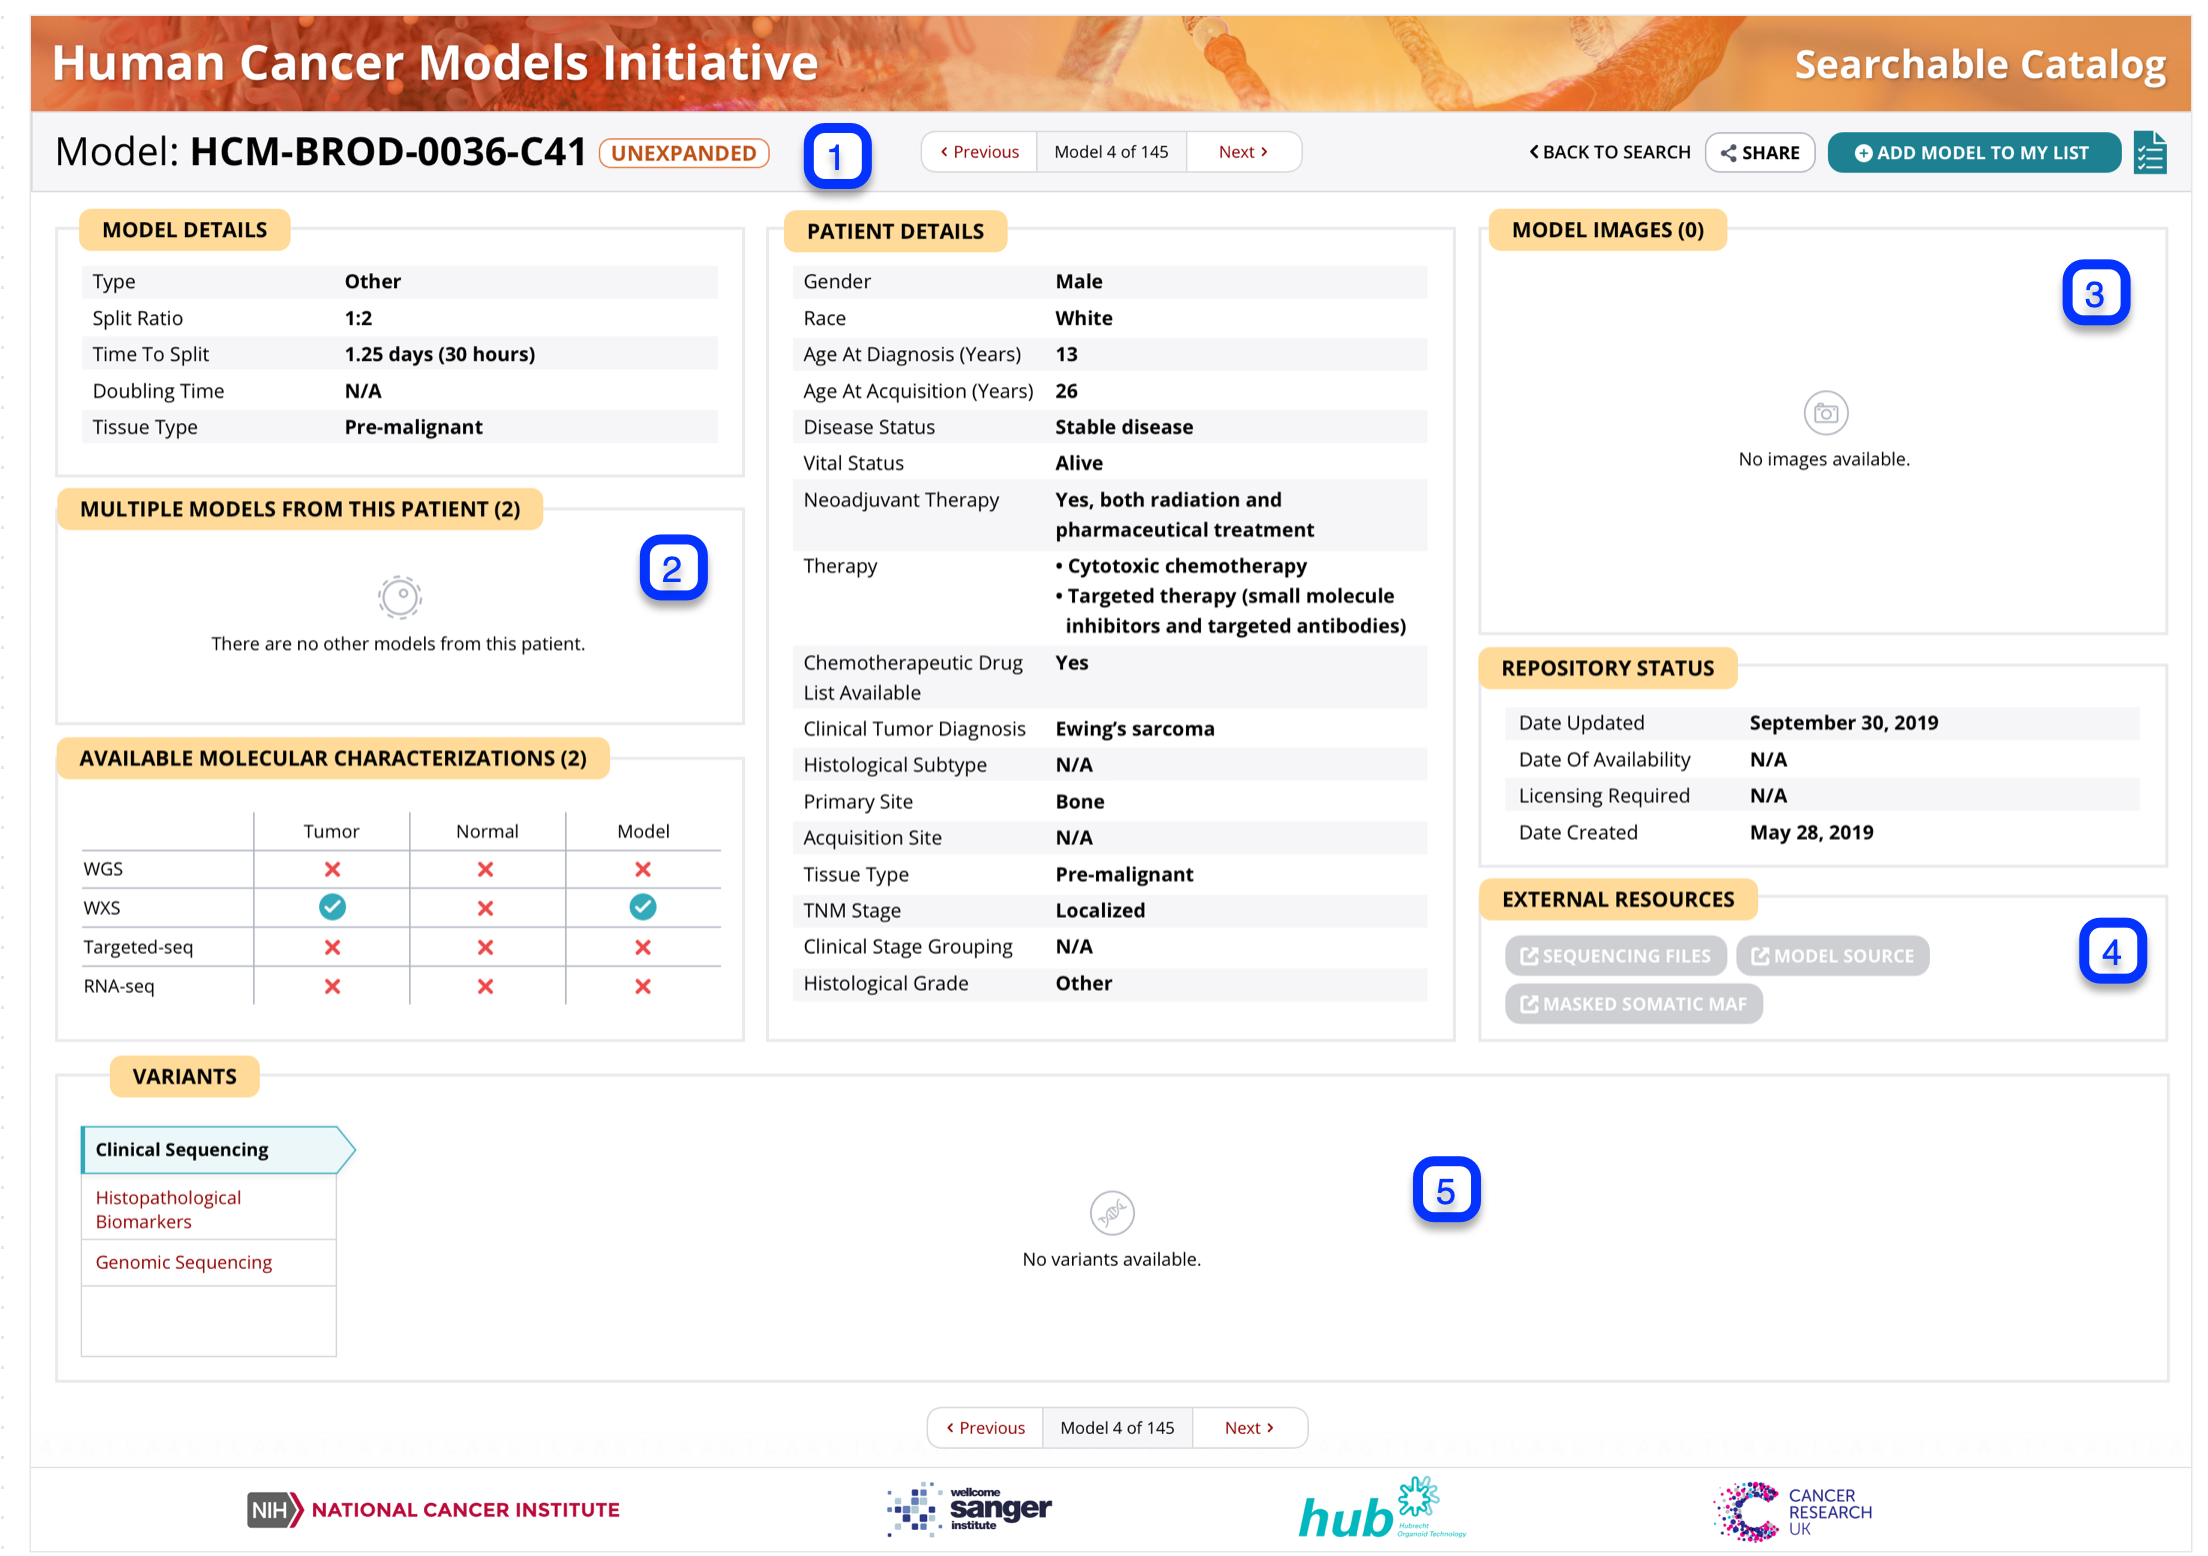2208x1556 pixels.
Task: Expand Back to Search via its left chevron
Action: 1535,152
